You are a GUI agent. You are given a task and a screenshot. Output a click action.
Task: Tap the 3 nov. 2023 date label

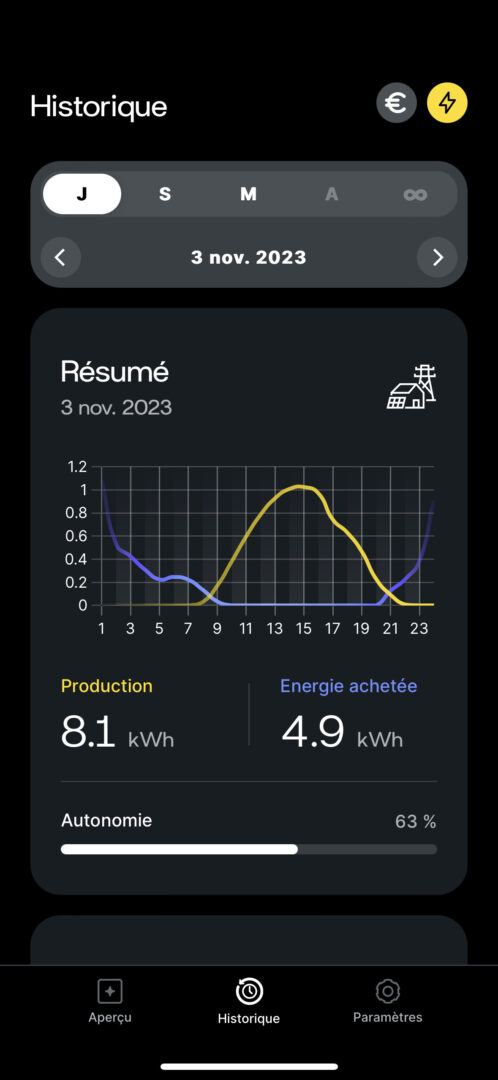pyautogui.click(x=249, y=258)
